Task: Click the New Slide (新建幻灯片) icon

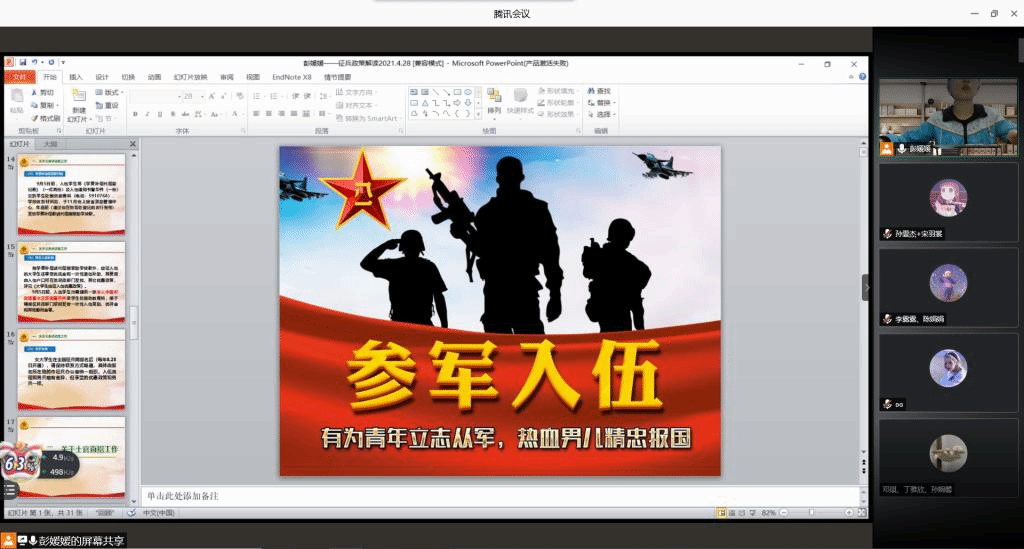Action: 79,103
